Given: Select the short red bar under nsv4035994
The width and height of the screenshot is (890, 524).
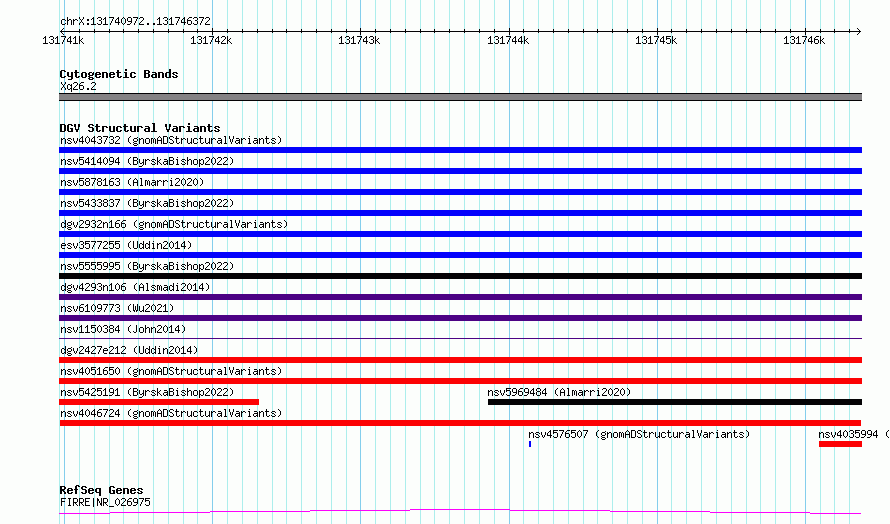Looking at the screenshot, I should point(841,444).
